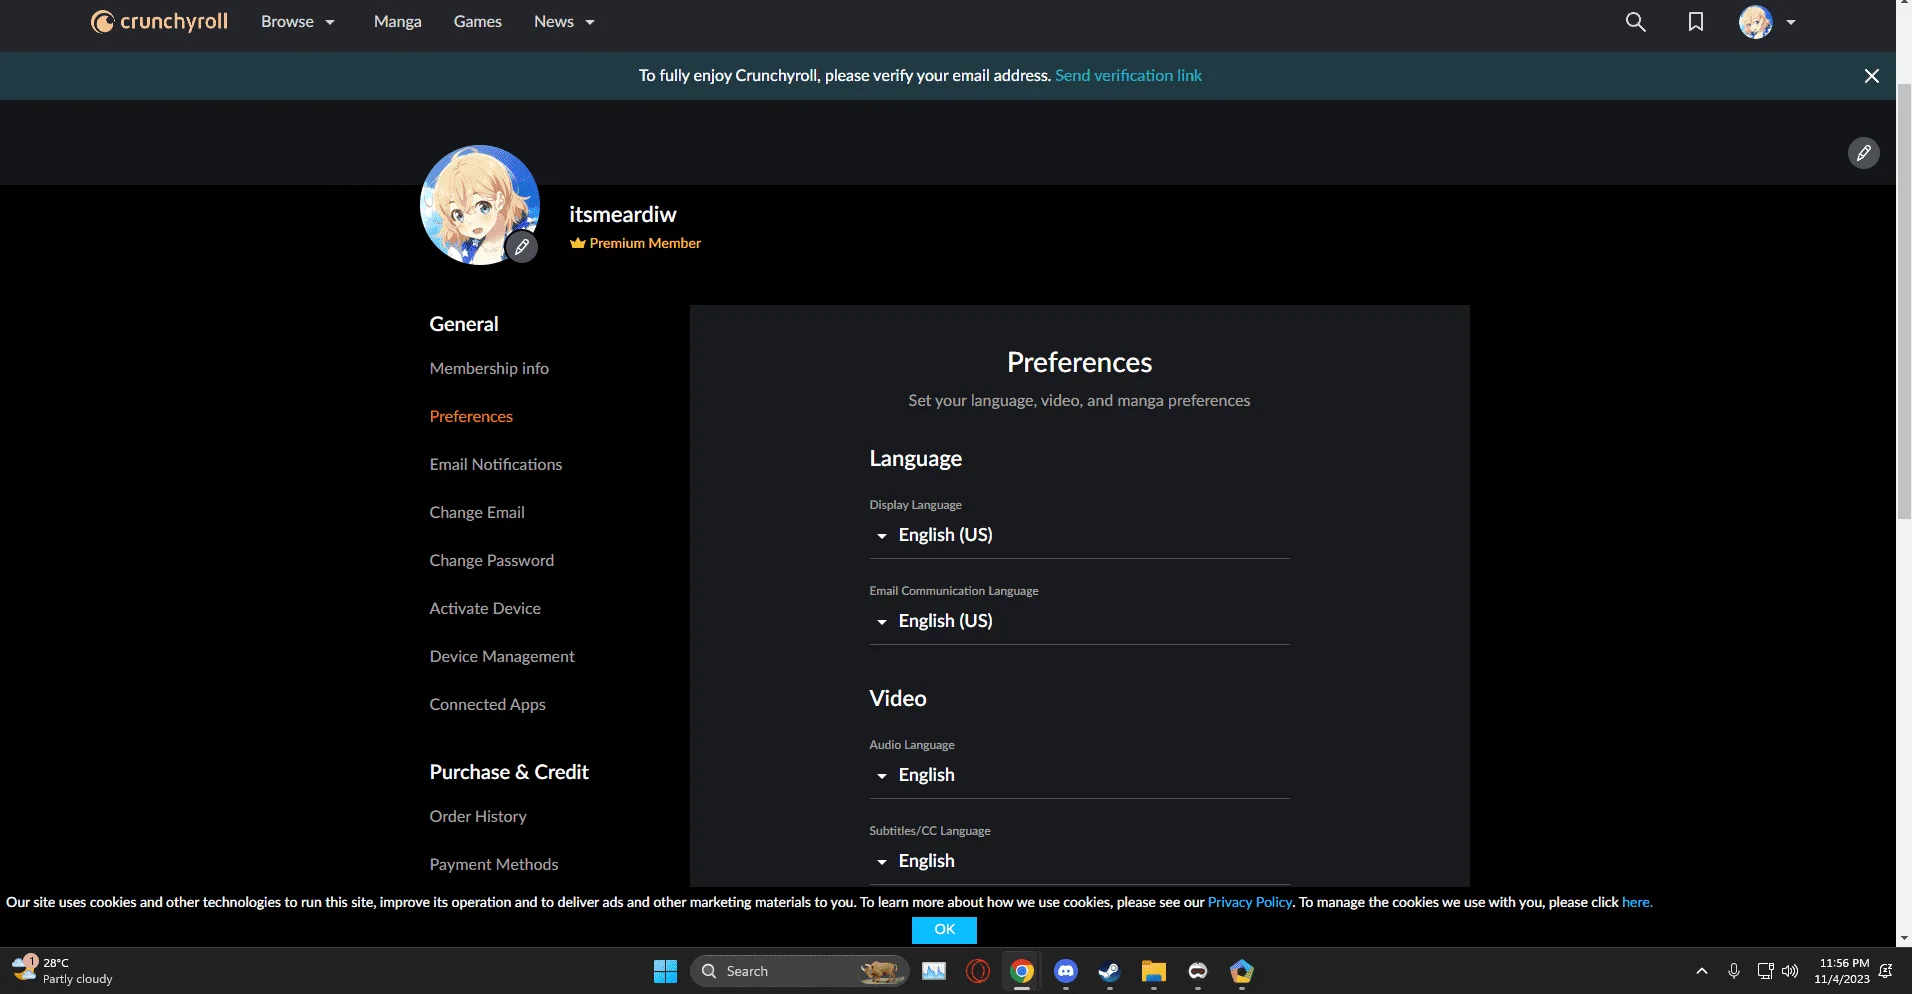The image size is (1912, 994).
Task: Click Send verification link
Action: pos(1128,76)
